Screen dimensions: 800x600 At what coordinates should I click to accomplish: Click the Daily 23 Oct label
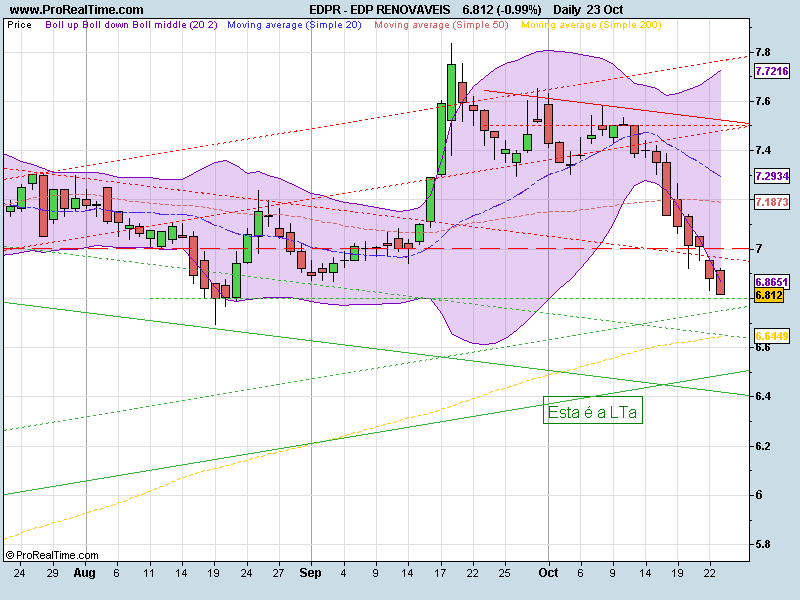point(588,10)
